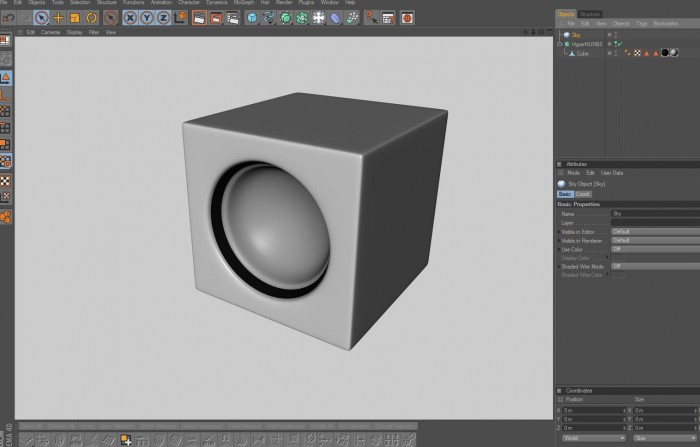Open the Shaded Wire Mode dropdown
Image resolution: width=700 pixels, height=447 pixels.
point(655,266)
